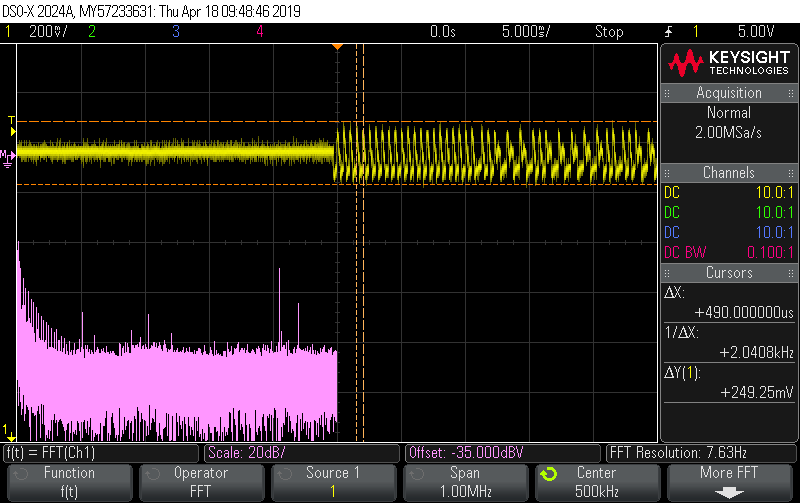Click the f(t) = FFT(Ch1) field
This screenshot has width=800, height=503.
[x=101, y=453]
